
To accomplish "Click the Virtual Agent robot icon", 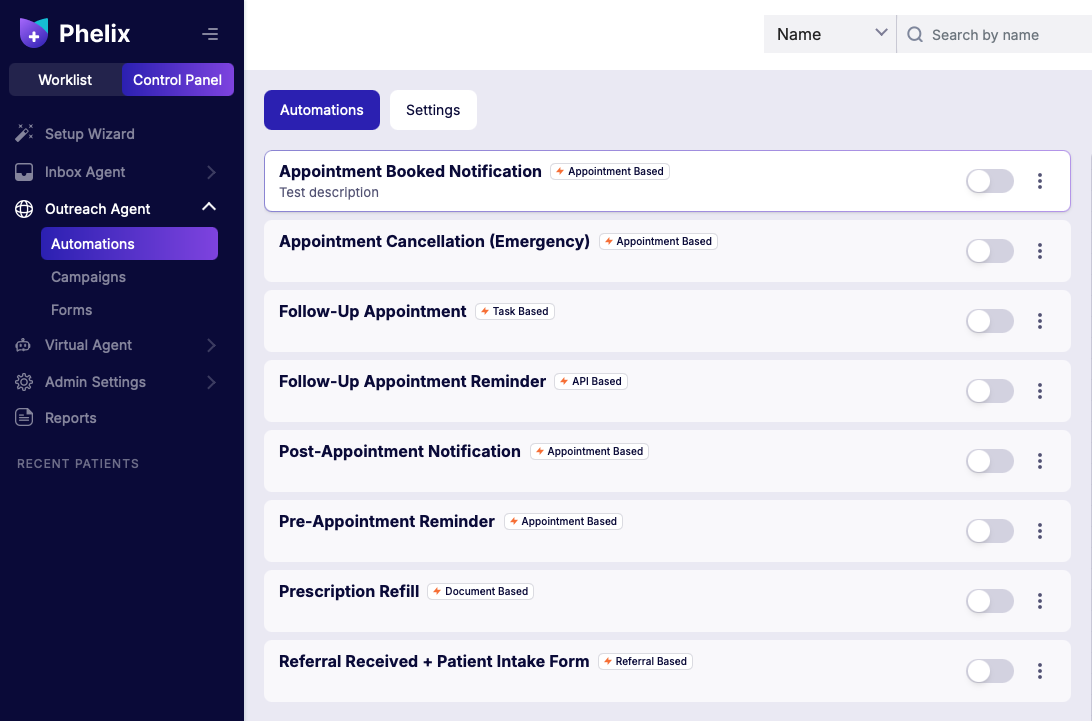I will [x=24, y=345].
